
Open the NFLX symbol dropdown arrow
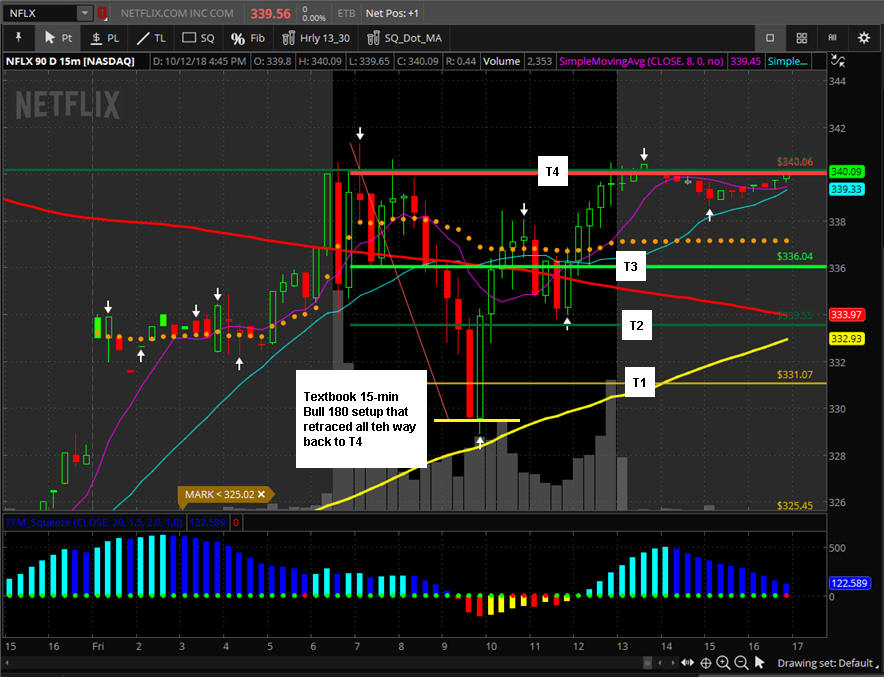point(84,13)
